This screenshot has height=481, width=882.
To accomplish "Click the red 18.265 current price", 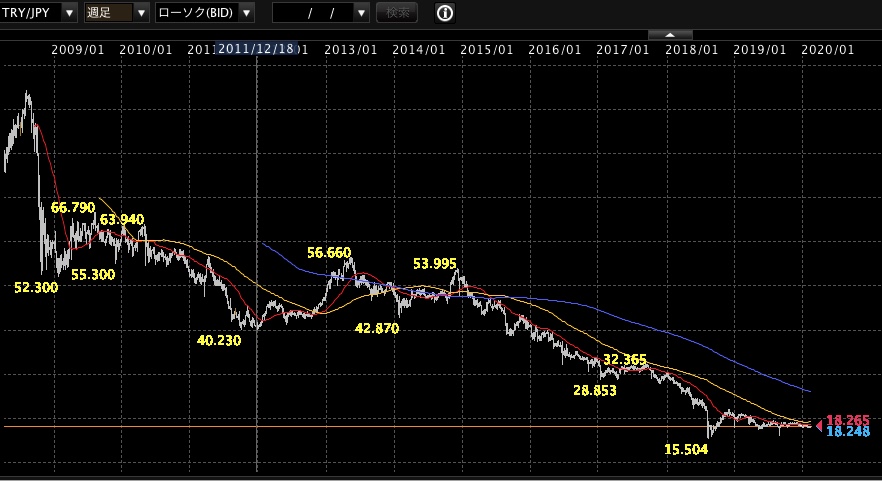I will coord(848,420).
